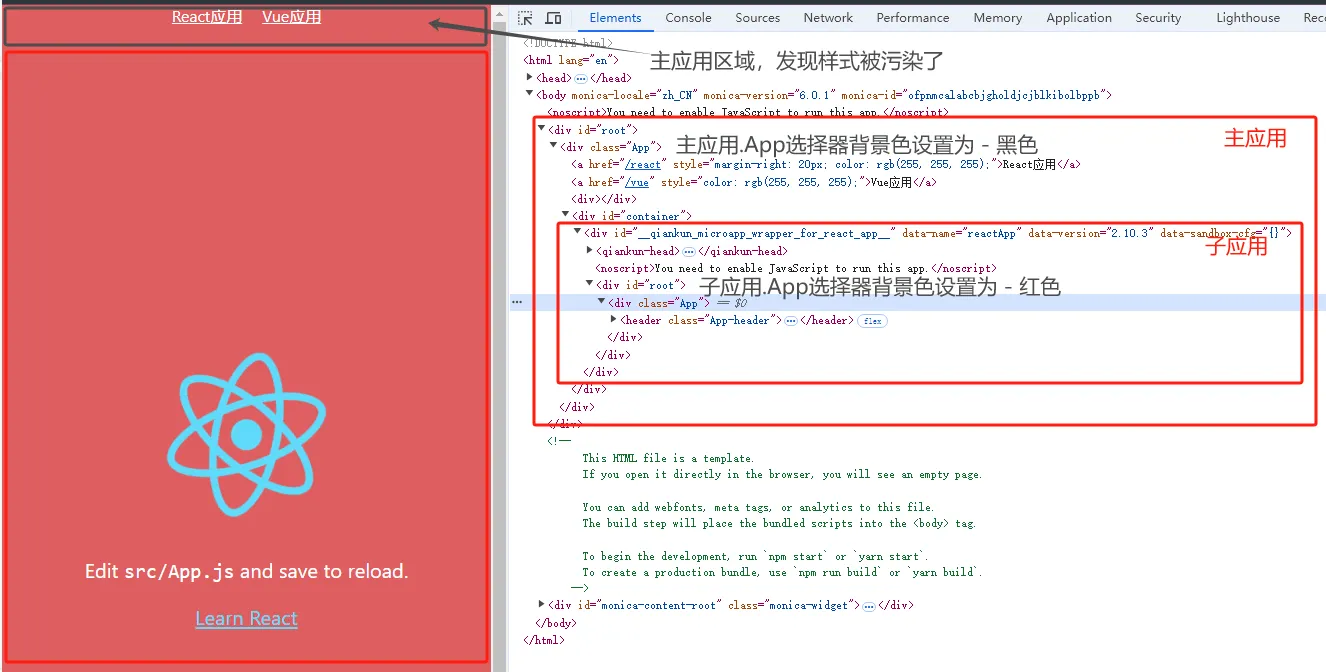
Task: Click the /vue href value in DOM tree
Action: tap(637, 182)
